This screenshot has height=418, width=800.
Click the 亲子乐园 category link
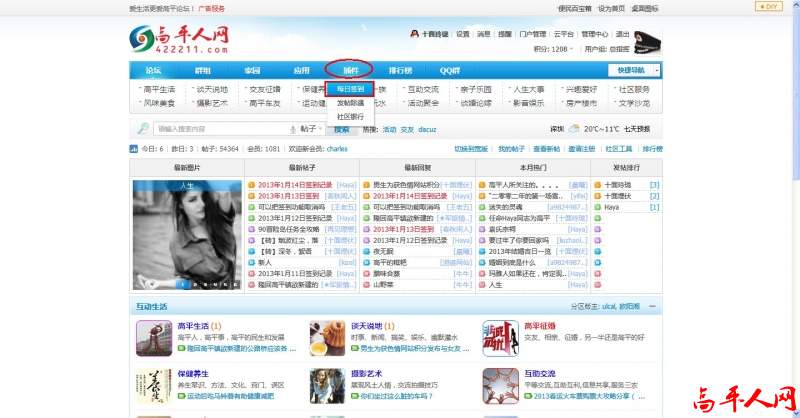476,89
